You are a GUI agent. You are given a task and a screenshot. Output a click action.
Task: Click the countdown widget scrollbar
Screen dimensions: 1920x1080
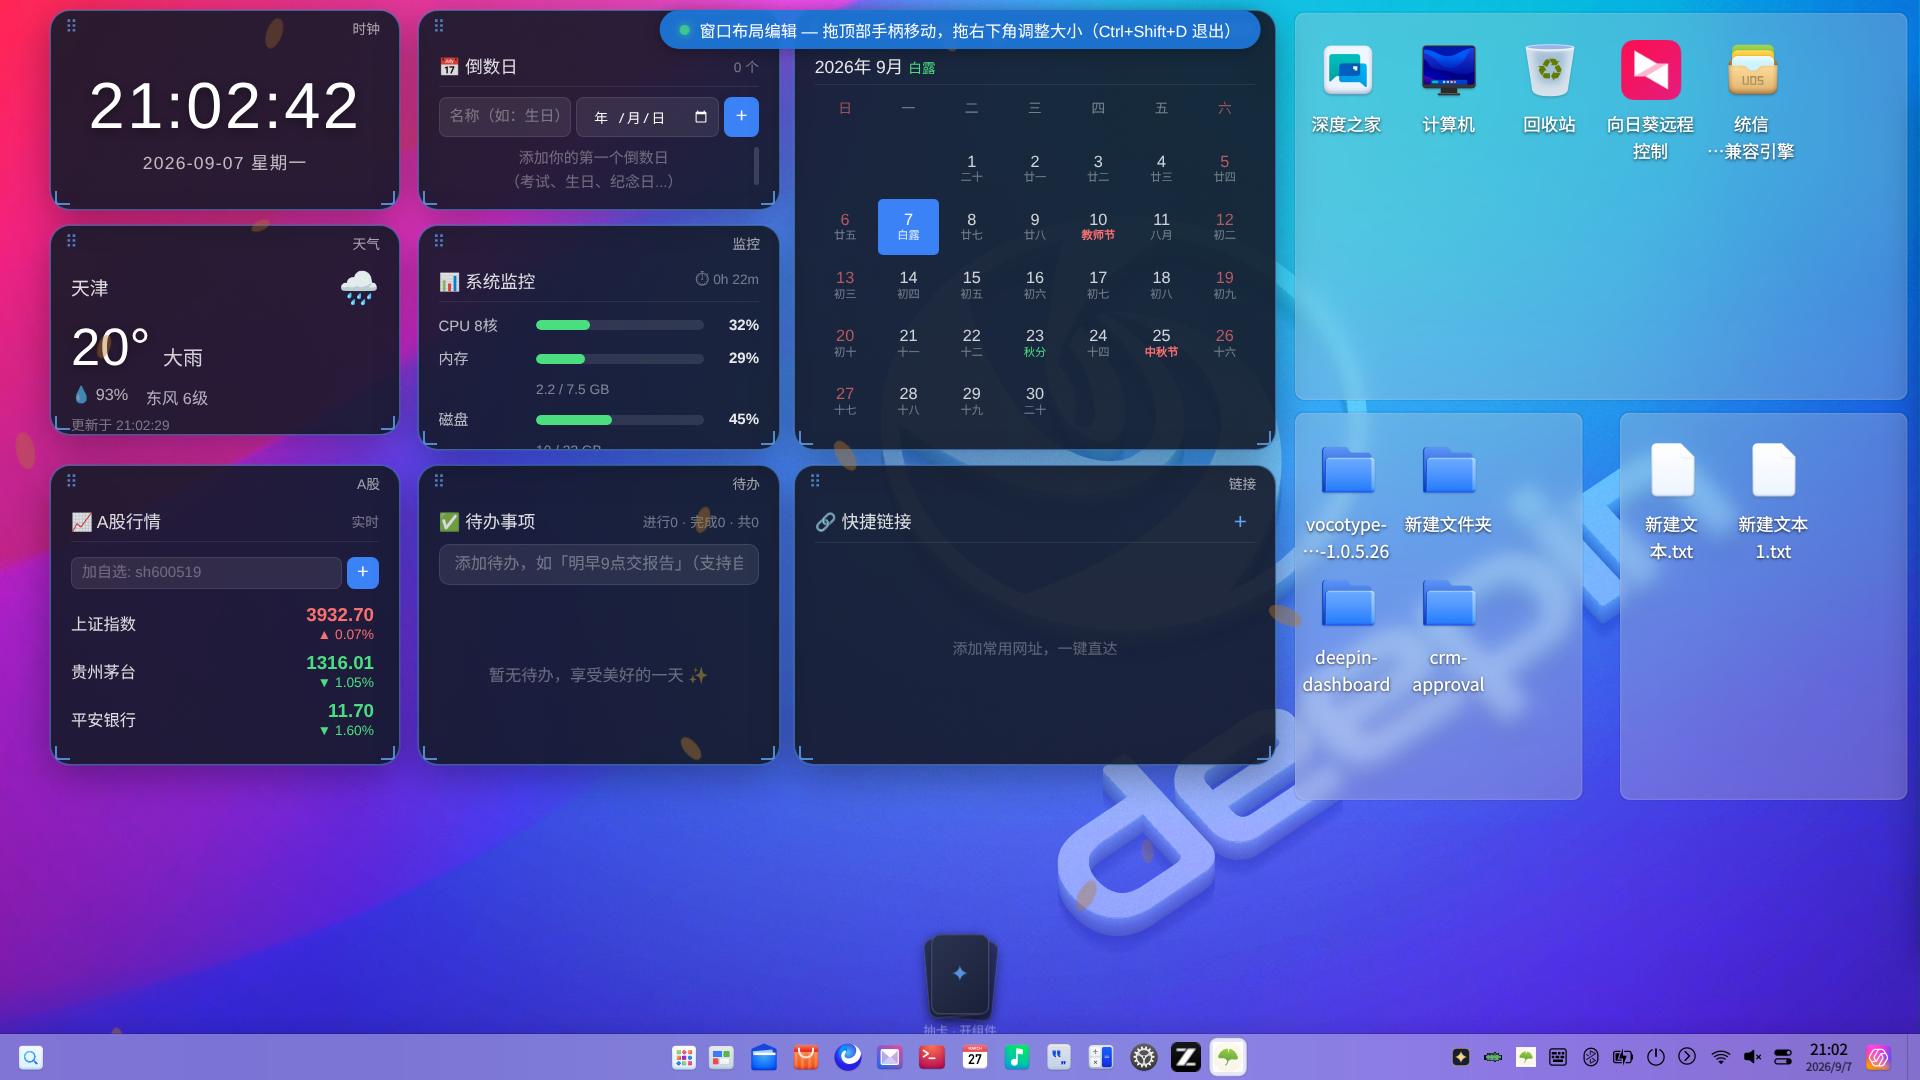[756, 166]
